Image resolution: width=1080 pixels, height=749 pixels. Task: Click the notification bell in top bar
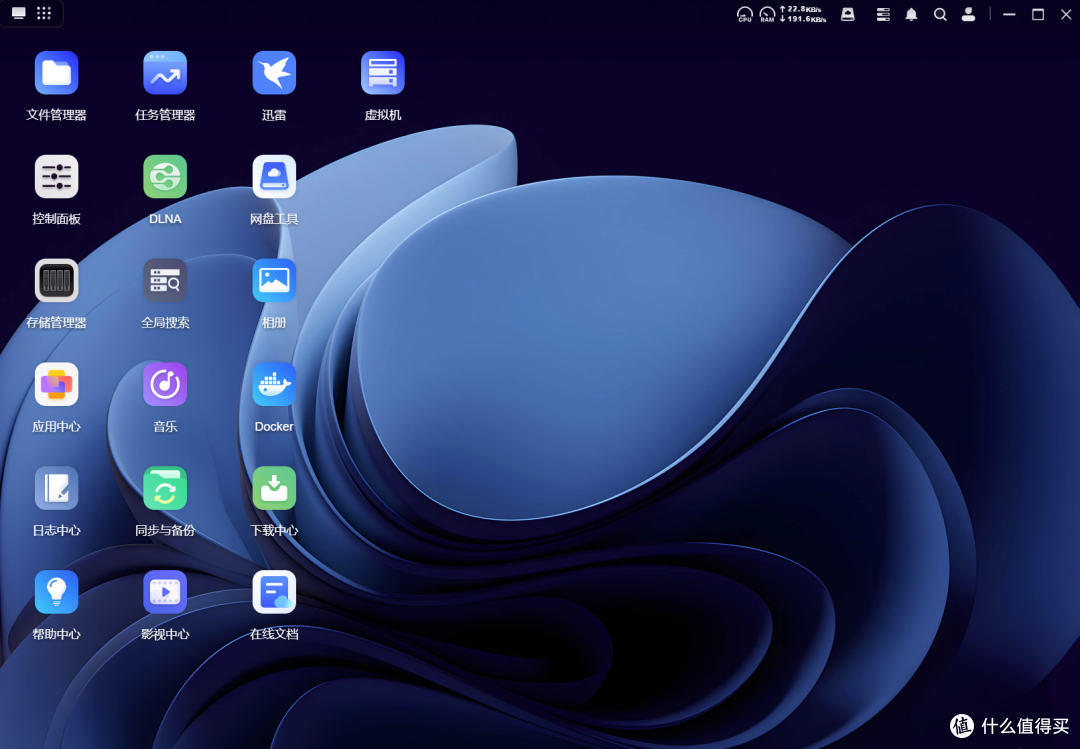pyautogui.click(x=911, y=14)
